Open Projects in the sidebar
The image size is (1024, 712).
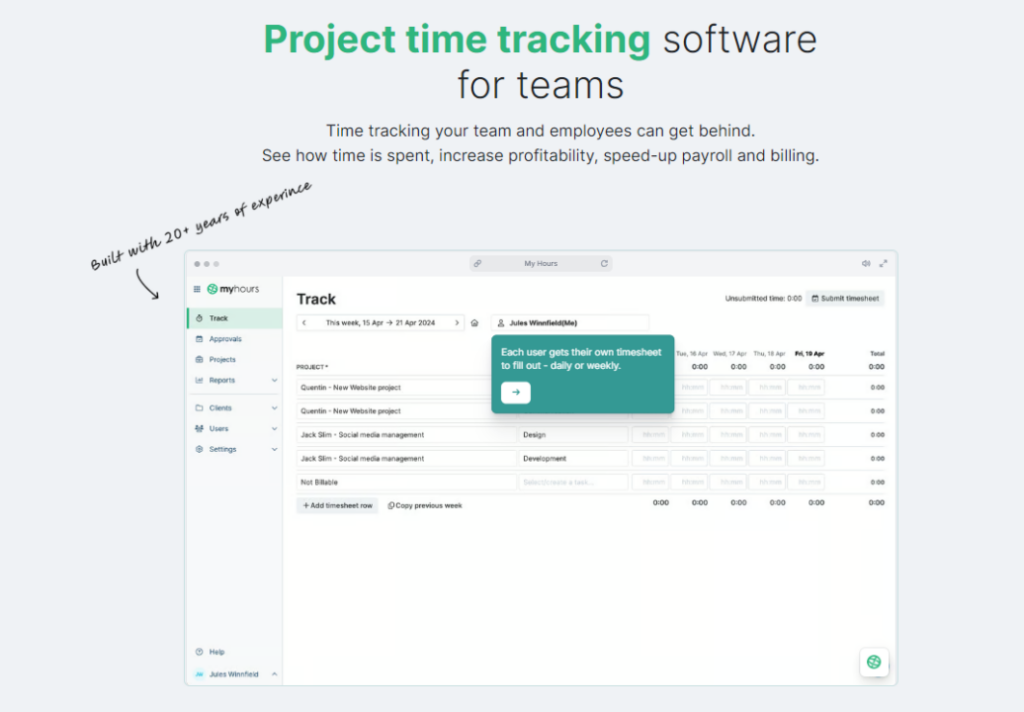pos(222,359)
